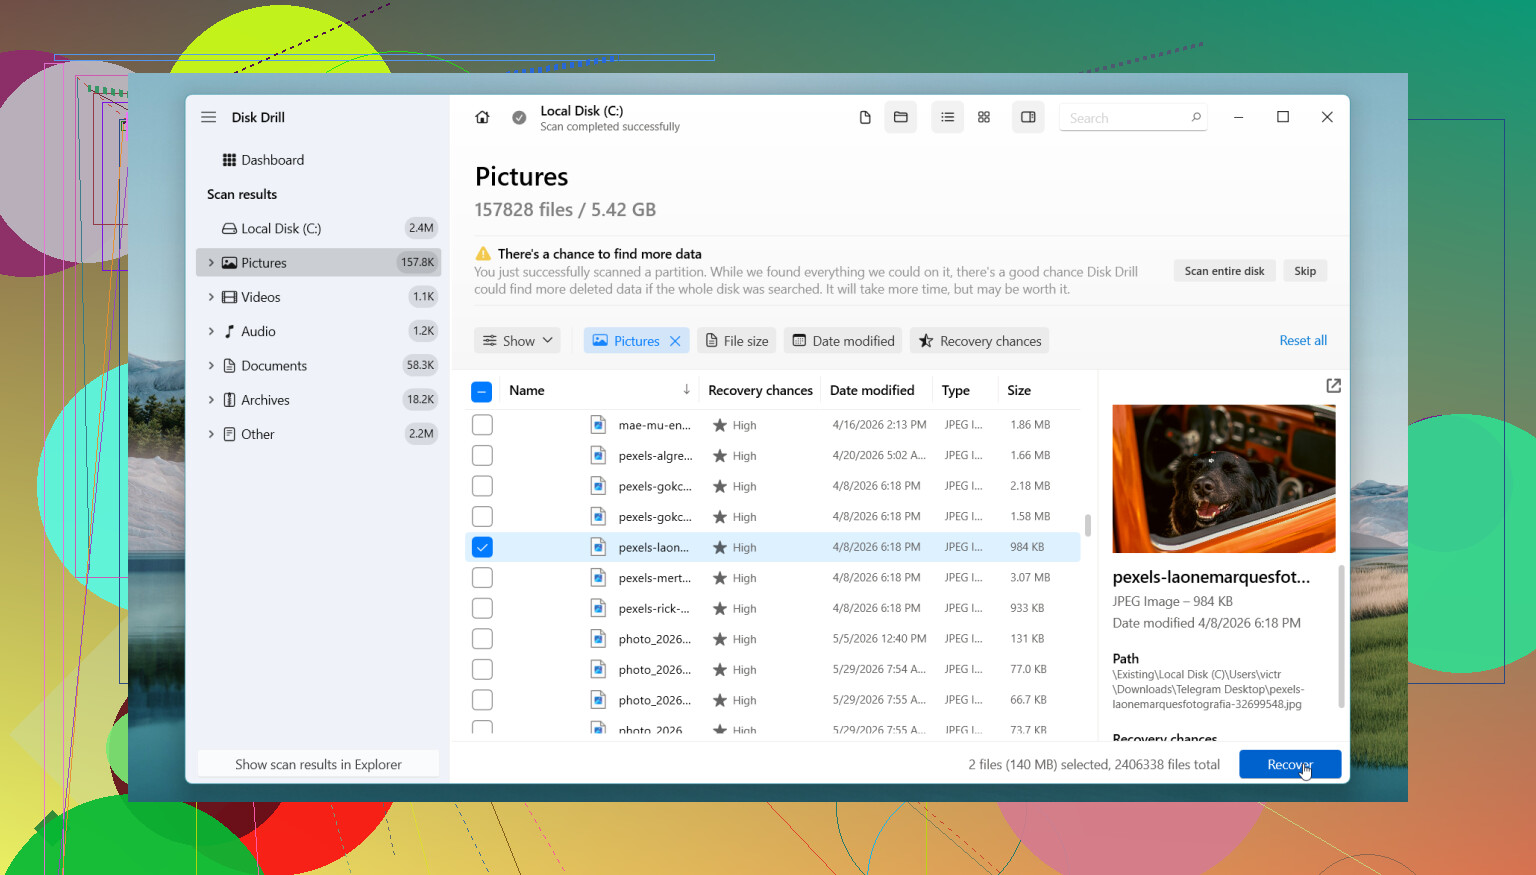The height and width of the screenshot is (875, 1536).
Task: Select Documents in scan results
Action: coord(318,366)
